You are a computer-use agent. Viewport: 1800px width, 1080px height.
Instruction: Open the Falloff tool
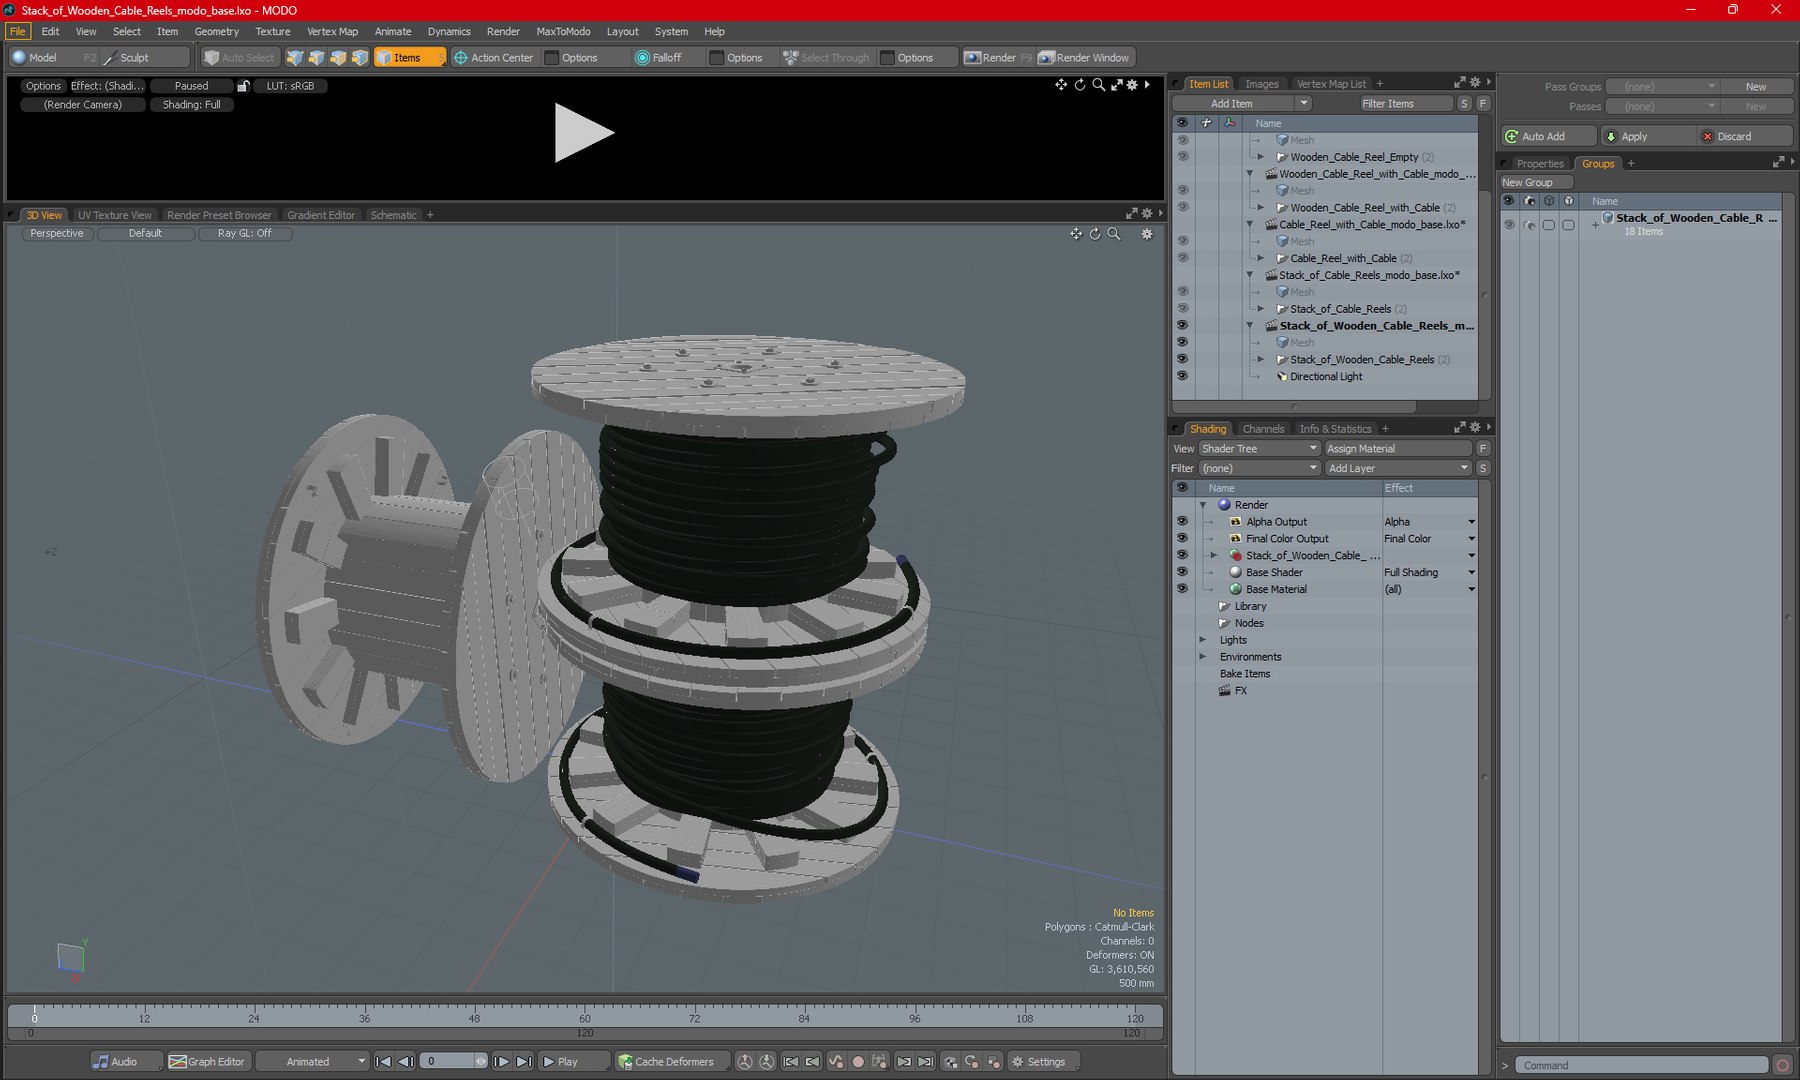pyautogui.click(x=659, y=58)
